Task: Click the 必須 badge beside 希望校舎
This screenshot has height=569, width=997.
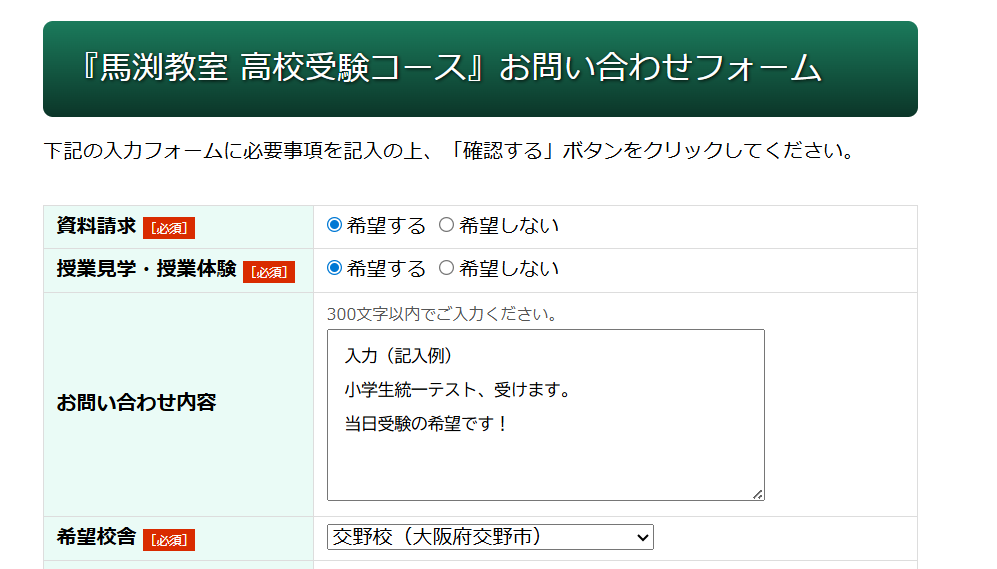Action: point(169,540)
